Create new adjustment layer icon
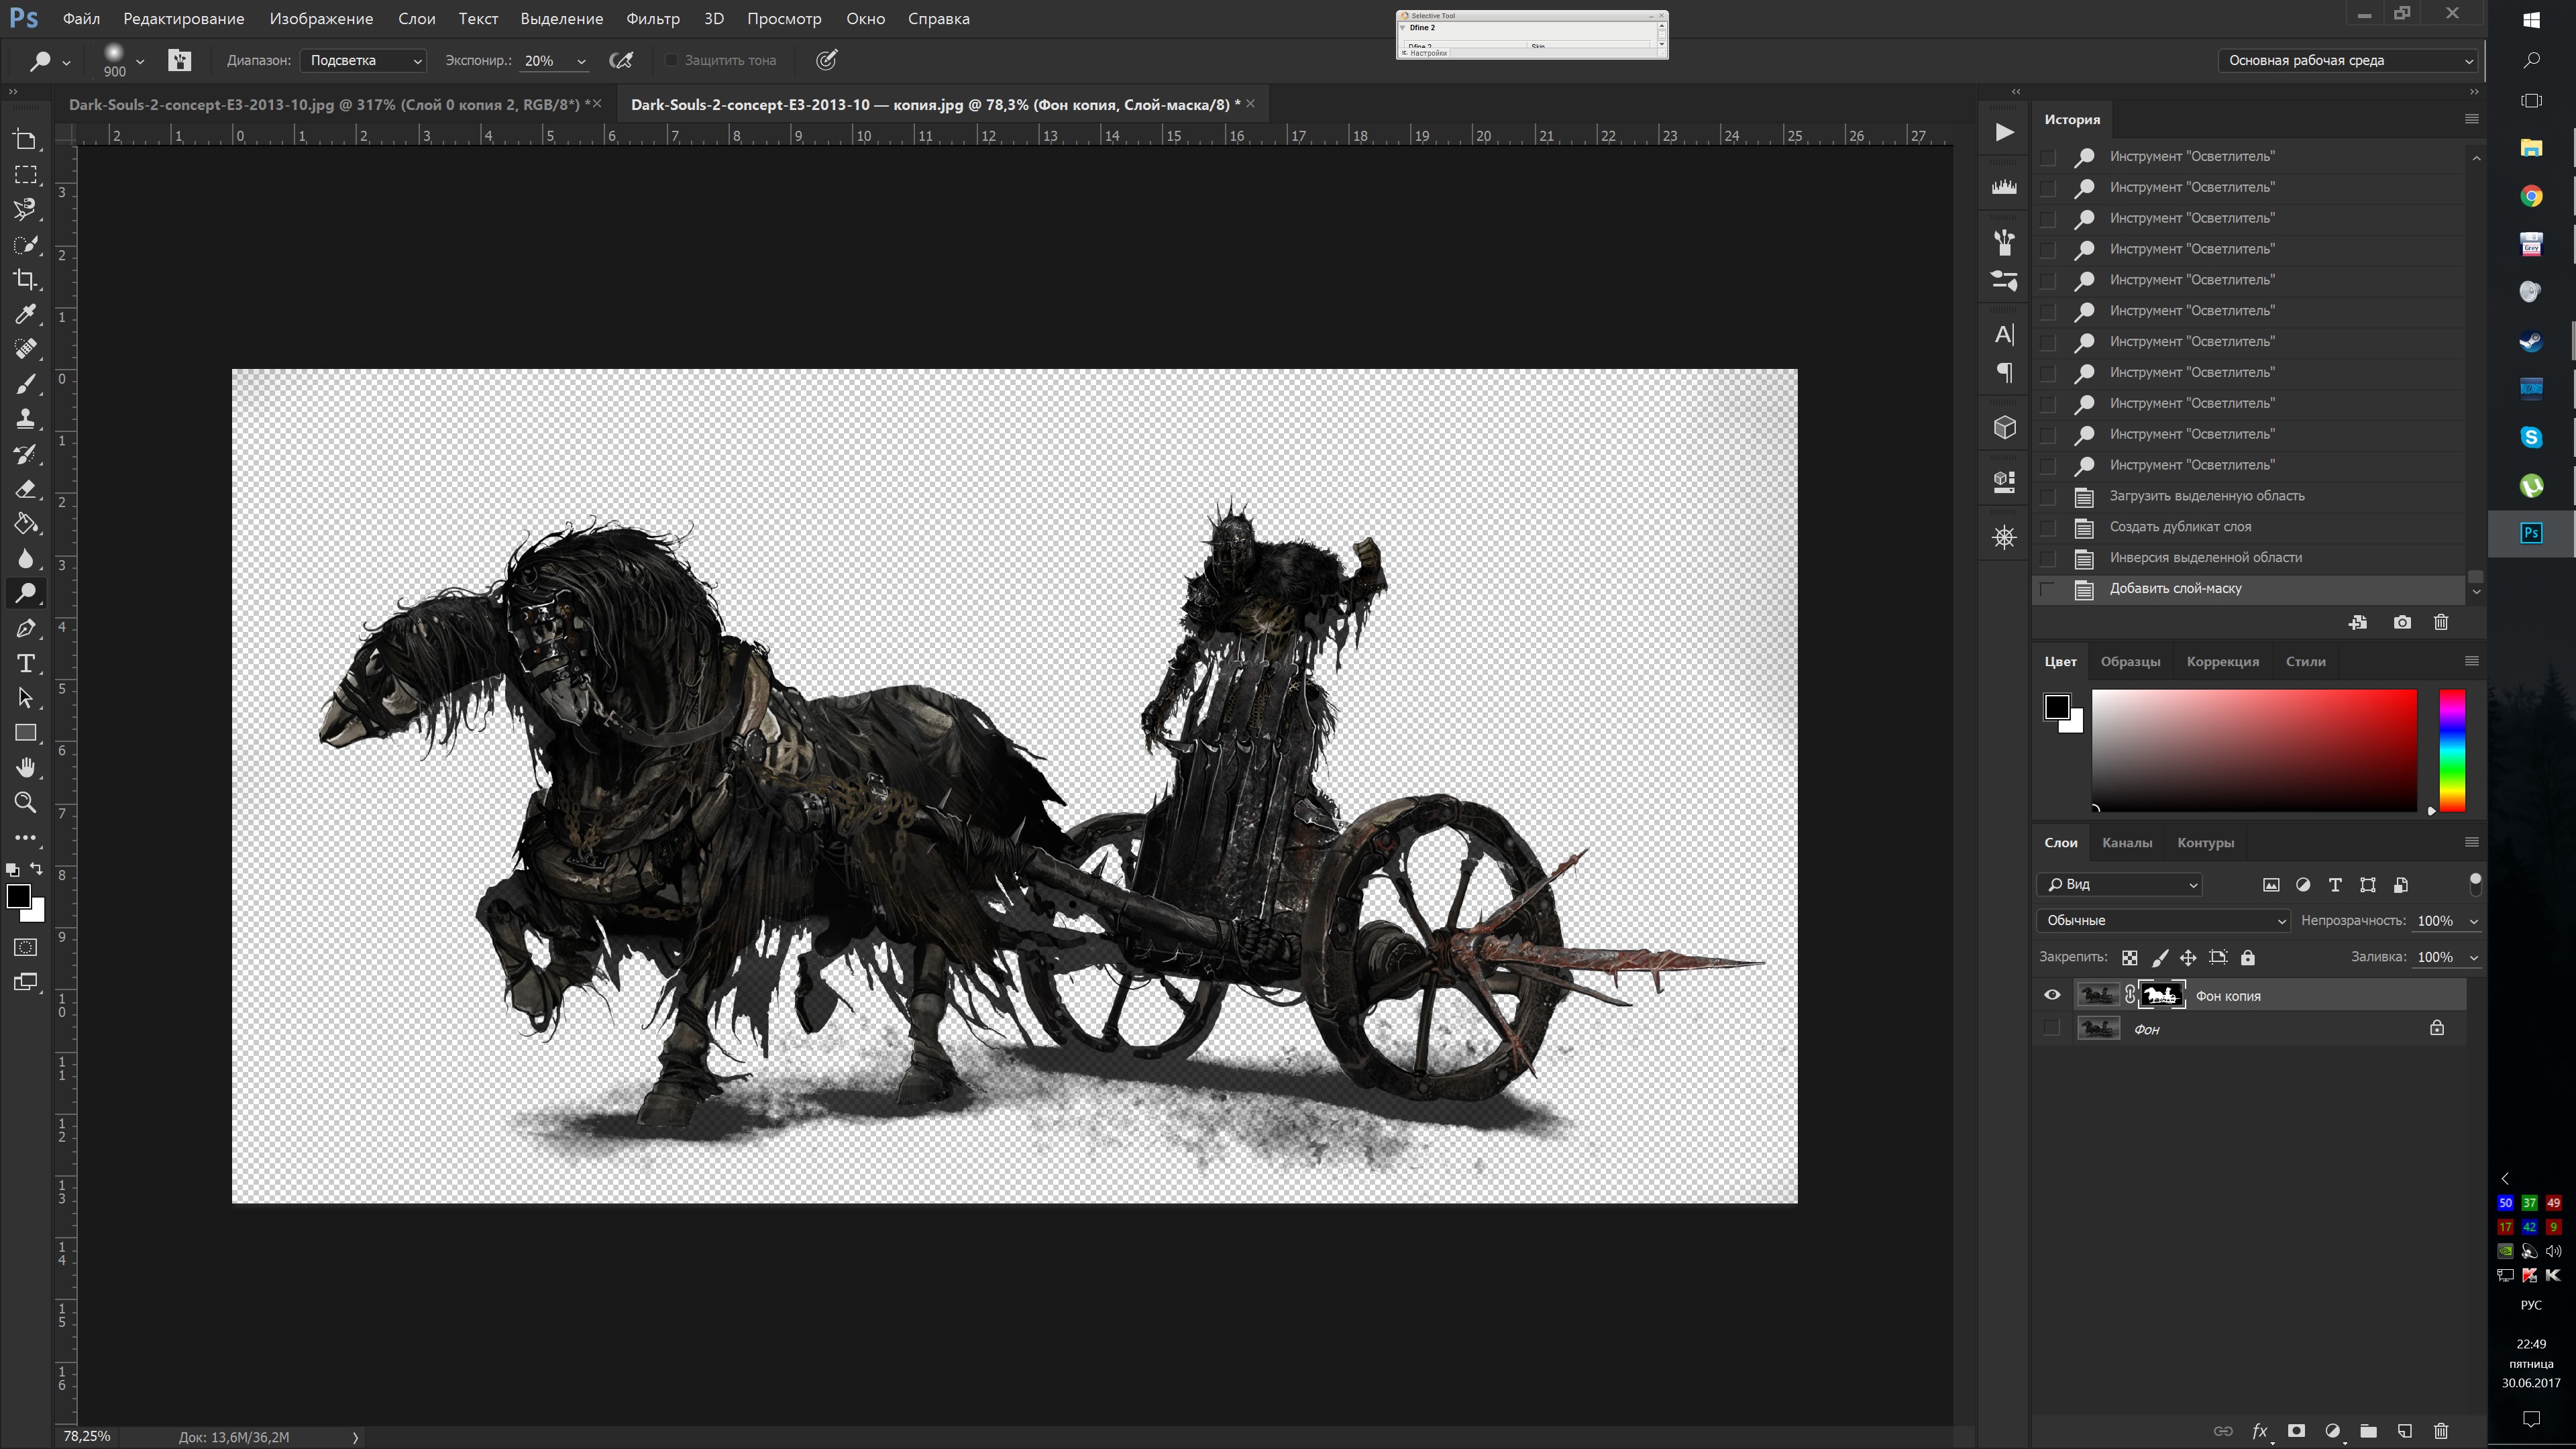Image resolution: width=2576 pixels, height=1449 pixels. tap(2333, 1431)
